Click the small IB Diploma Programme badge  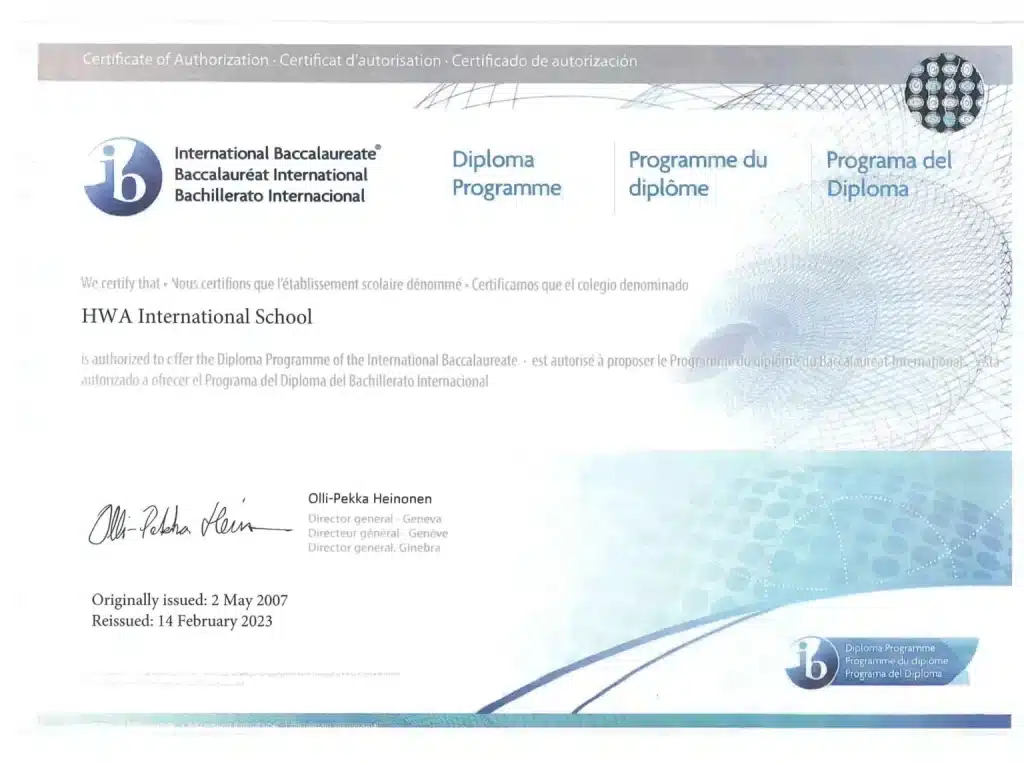pos(882,662)
